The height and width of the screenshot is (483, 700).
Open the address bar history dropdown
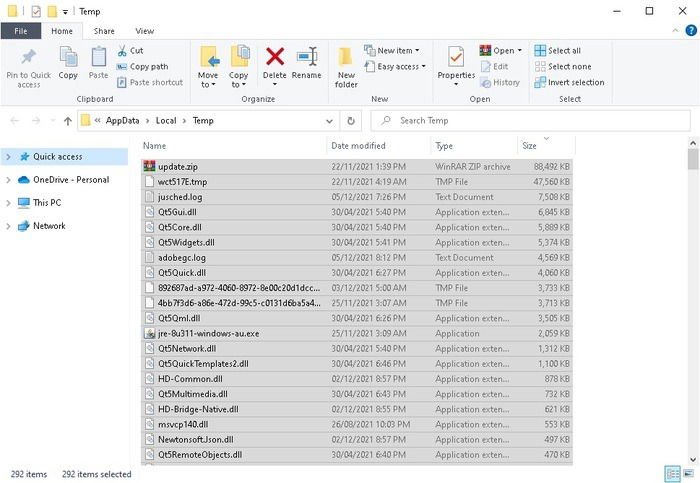(x=329, y=121)
